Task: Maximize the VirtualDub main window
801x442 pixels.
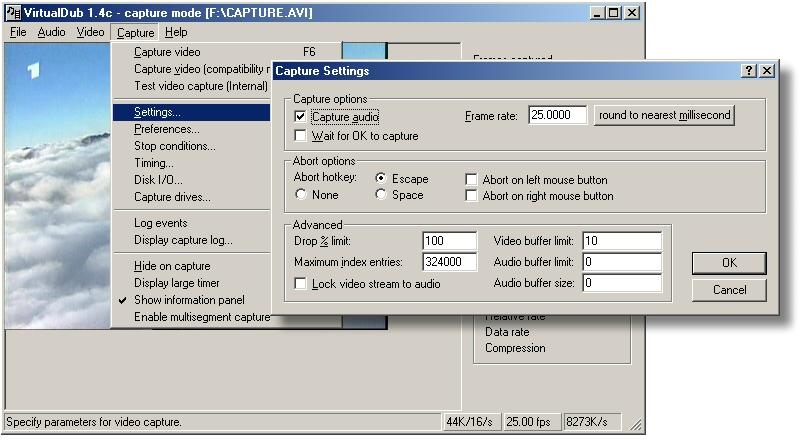Action: pyautogui.click(x=614, y=12)
